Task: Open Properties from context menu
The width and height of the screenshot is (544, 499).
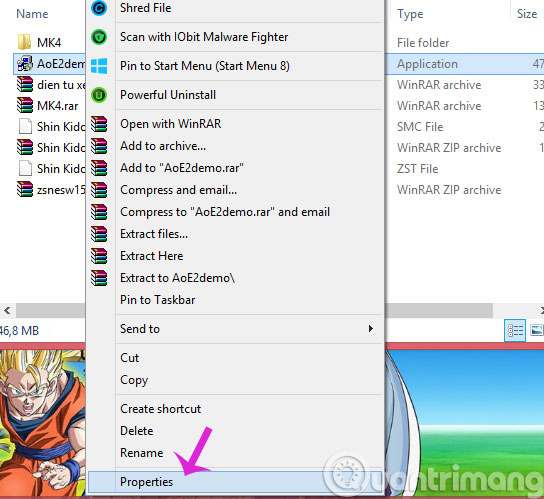Action: tap(235, 482)
